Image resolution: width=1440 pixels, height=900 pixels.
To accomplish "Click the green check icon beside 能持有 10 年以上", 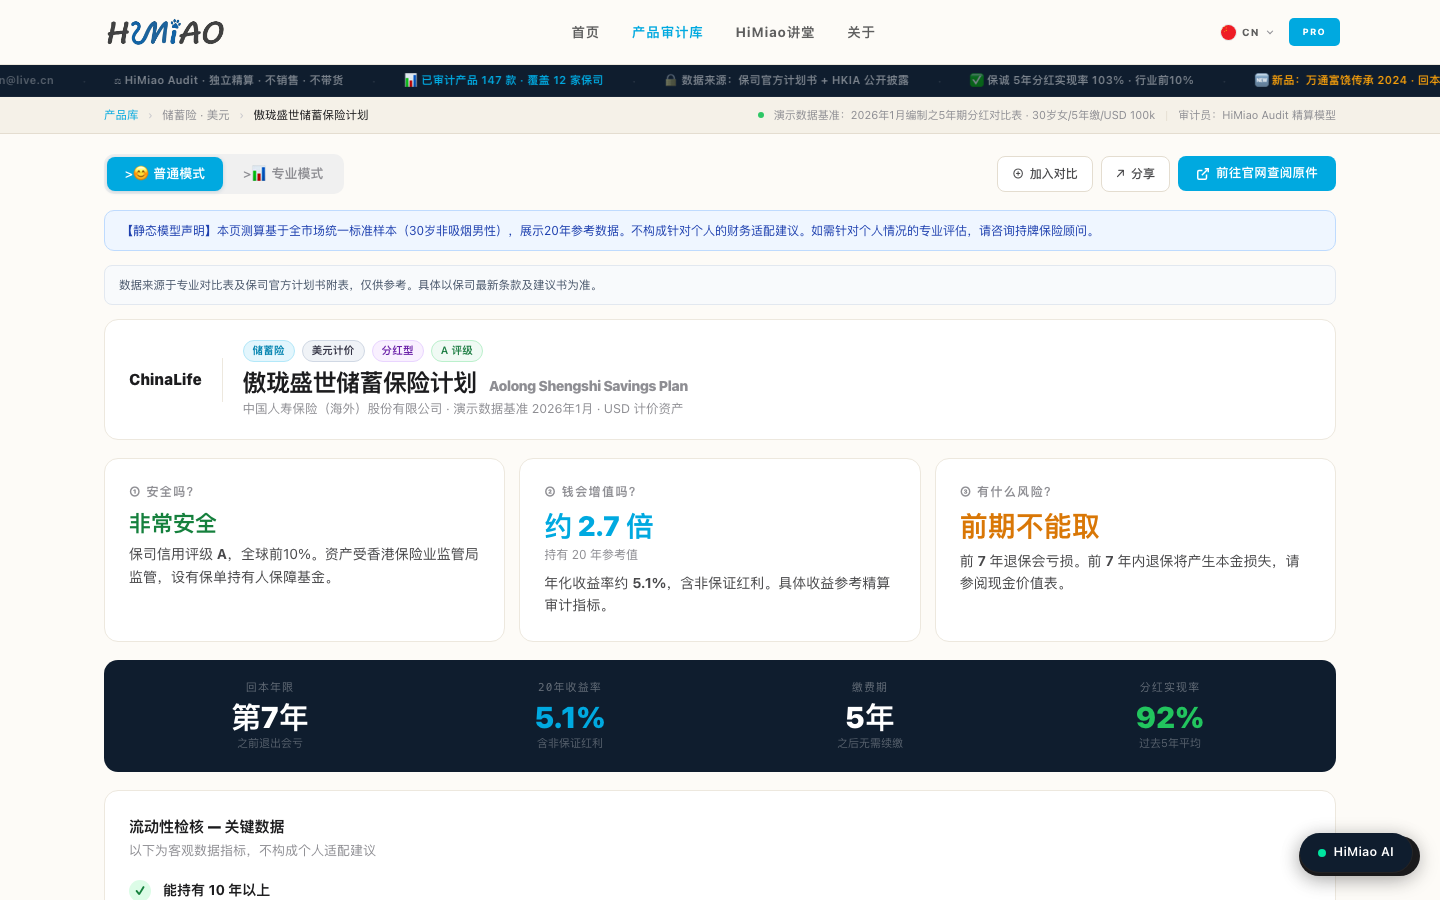I will tap(140, 890).
